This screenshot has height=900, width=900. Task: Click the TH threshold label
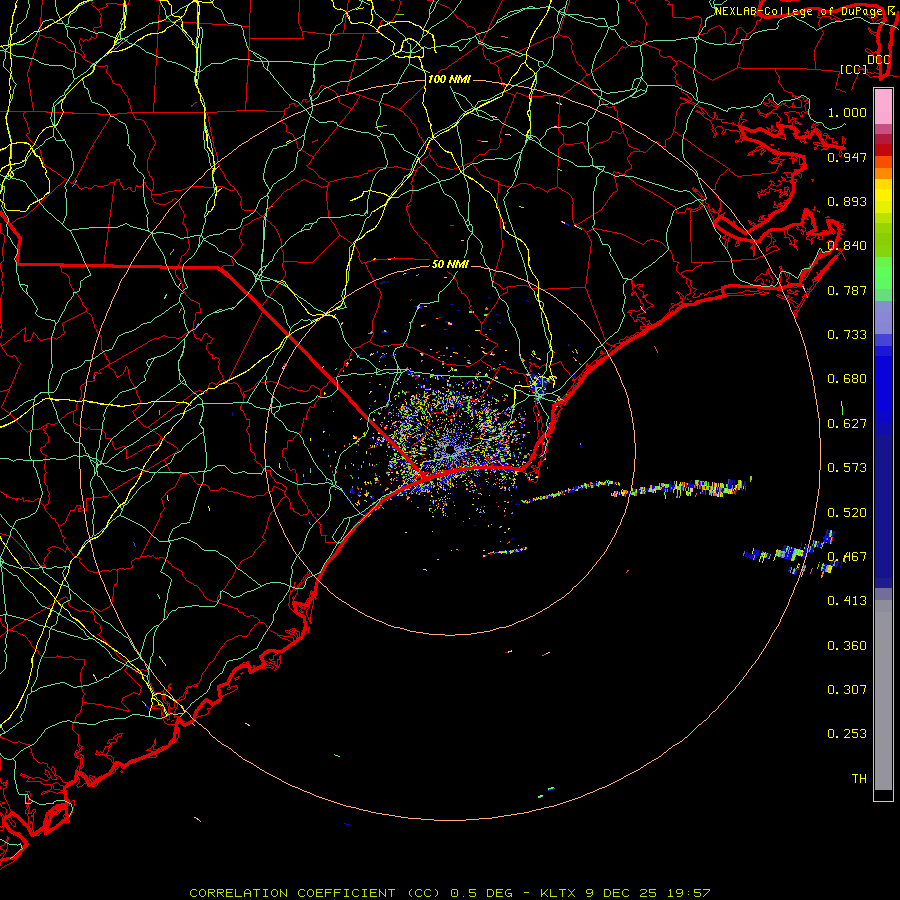[859, 779]
